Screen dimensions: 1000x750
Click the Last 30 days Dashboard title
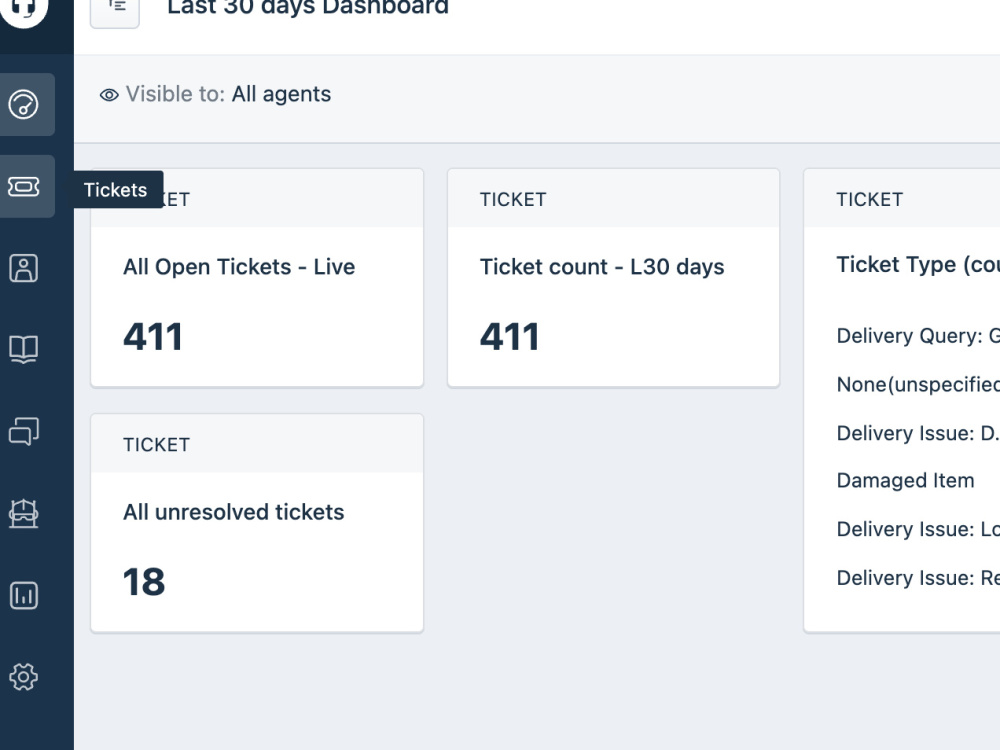coord(308,8)
